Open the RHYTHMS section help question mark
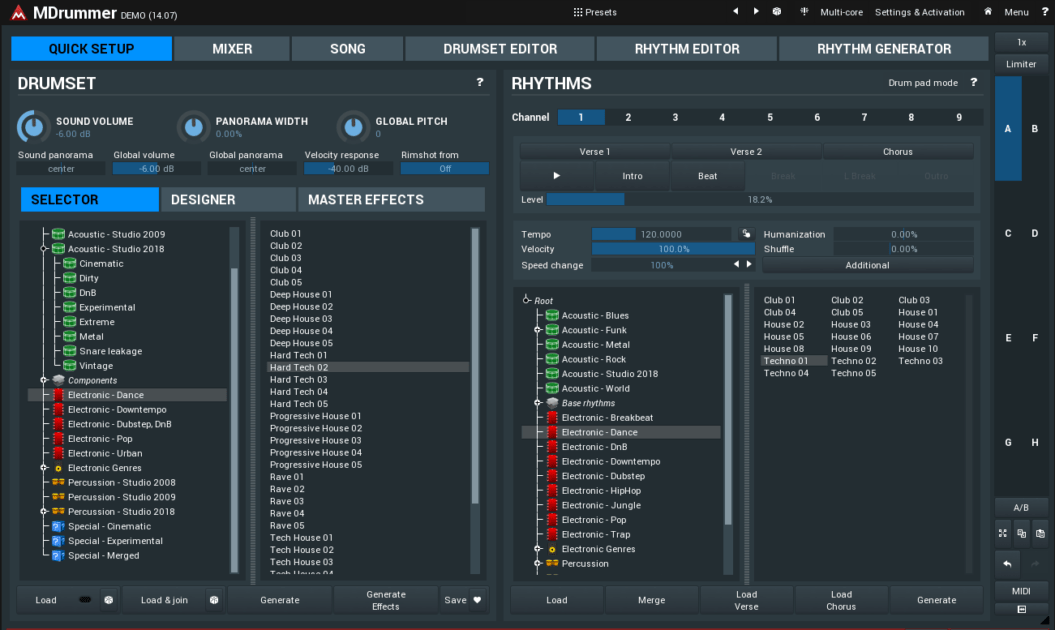The width and height of the screenshot is (1055, 630). [974, 82]
